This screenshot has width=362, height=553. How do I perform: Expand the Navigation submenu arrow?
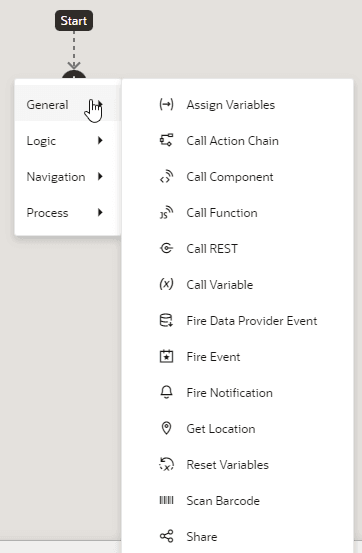click(x=100, y=177)
